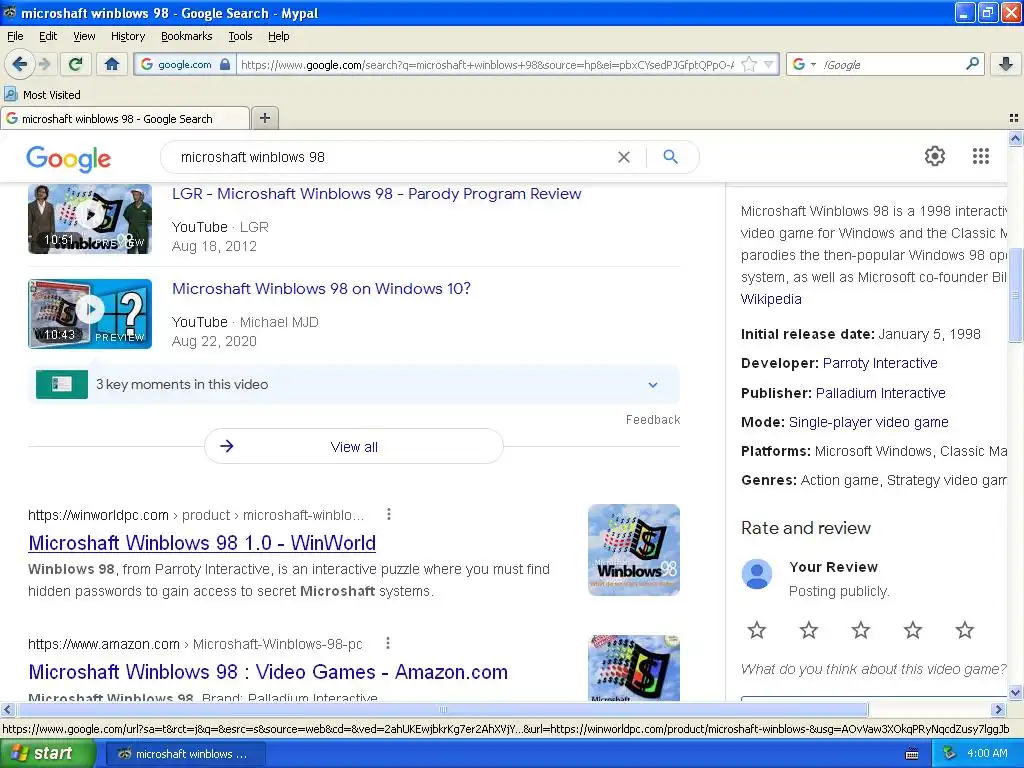Image resolution: width=1024 pixels, height=768 pixels.
Task: Open the Wikipedia link in the knowledge panel
Action: 771,299
